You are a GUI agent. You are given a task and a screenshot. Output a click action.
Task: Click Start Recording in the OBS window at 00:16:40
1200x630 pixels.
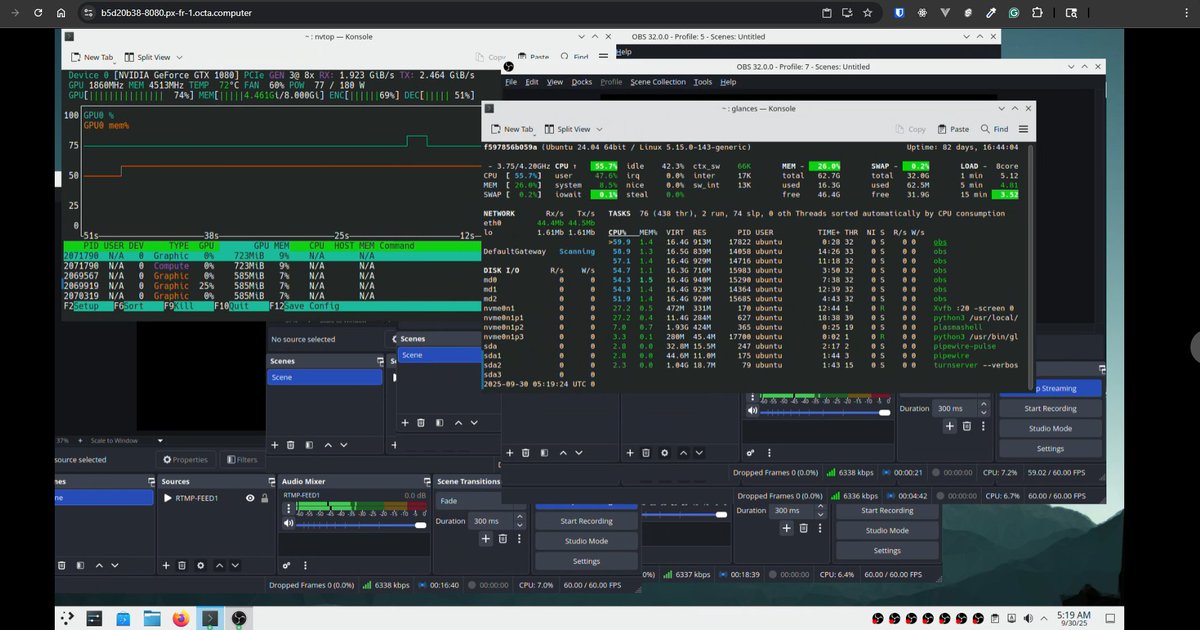[586, 521]
